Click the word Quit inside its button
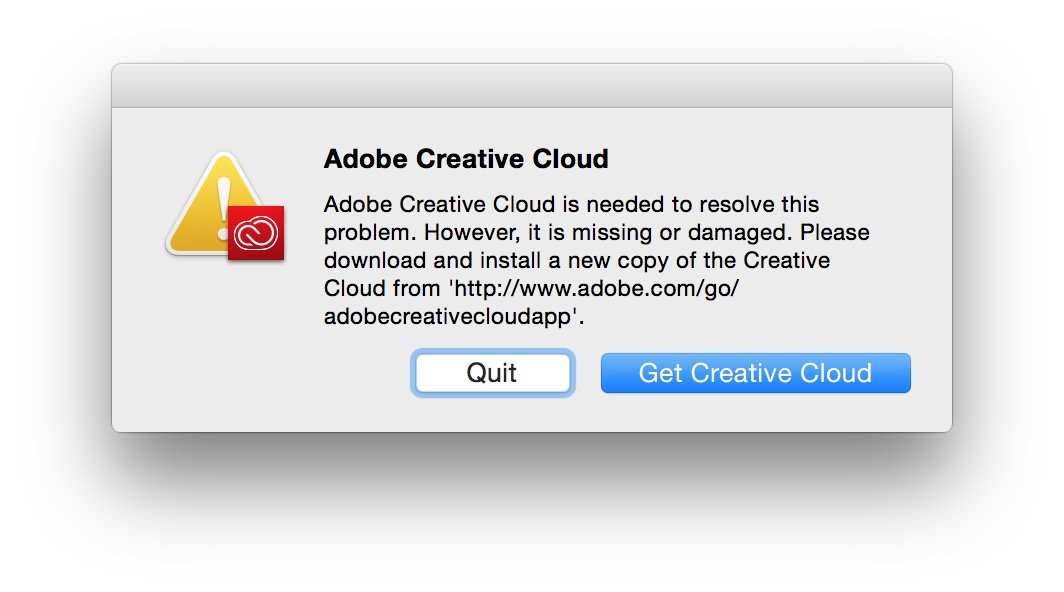Viewport: 1064px width, 592px height. point(492,372)
